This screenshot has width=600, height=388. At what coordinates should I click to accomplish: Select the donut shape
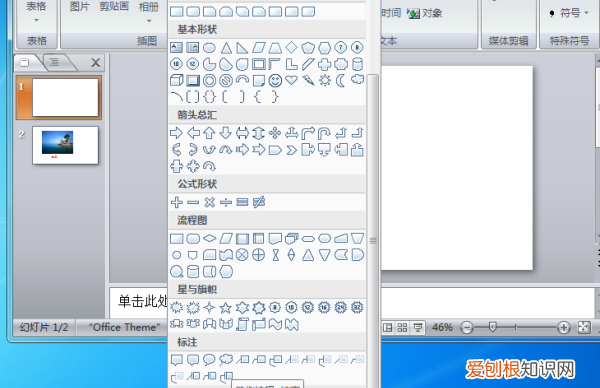[209, 80]
